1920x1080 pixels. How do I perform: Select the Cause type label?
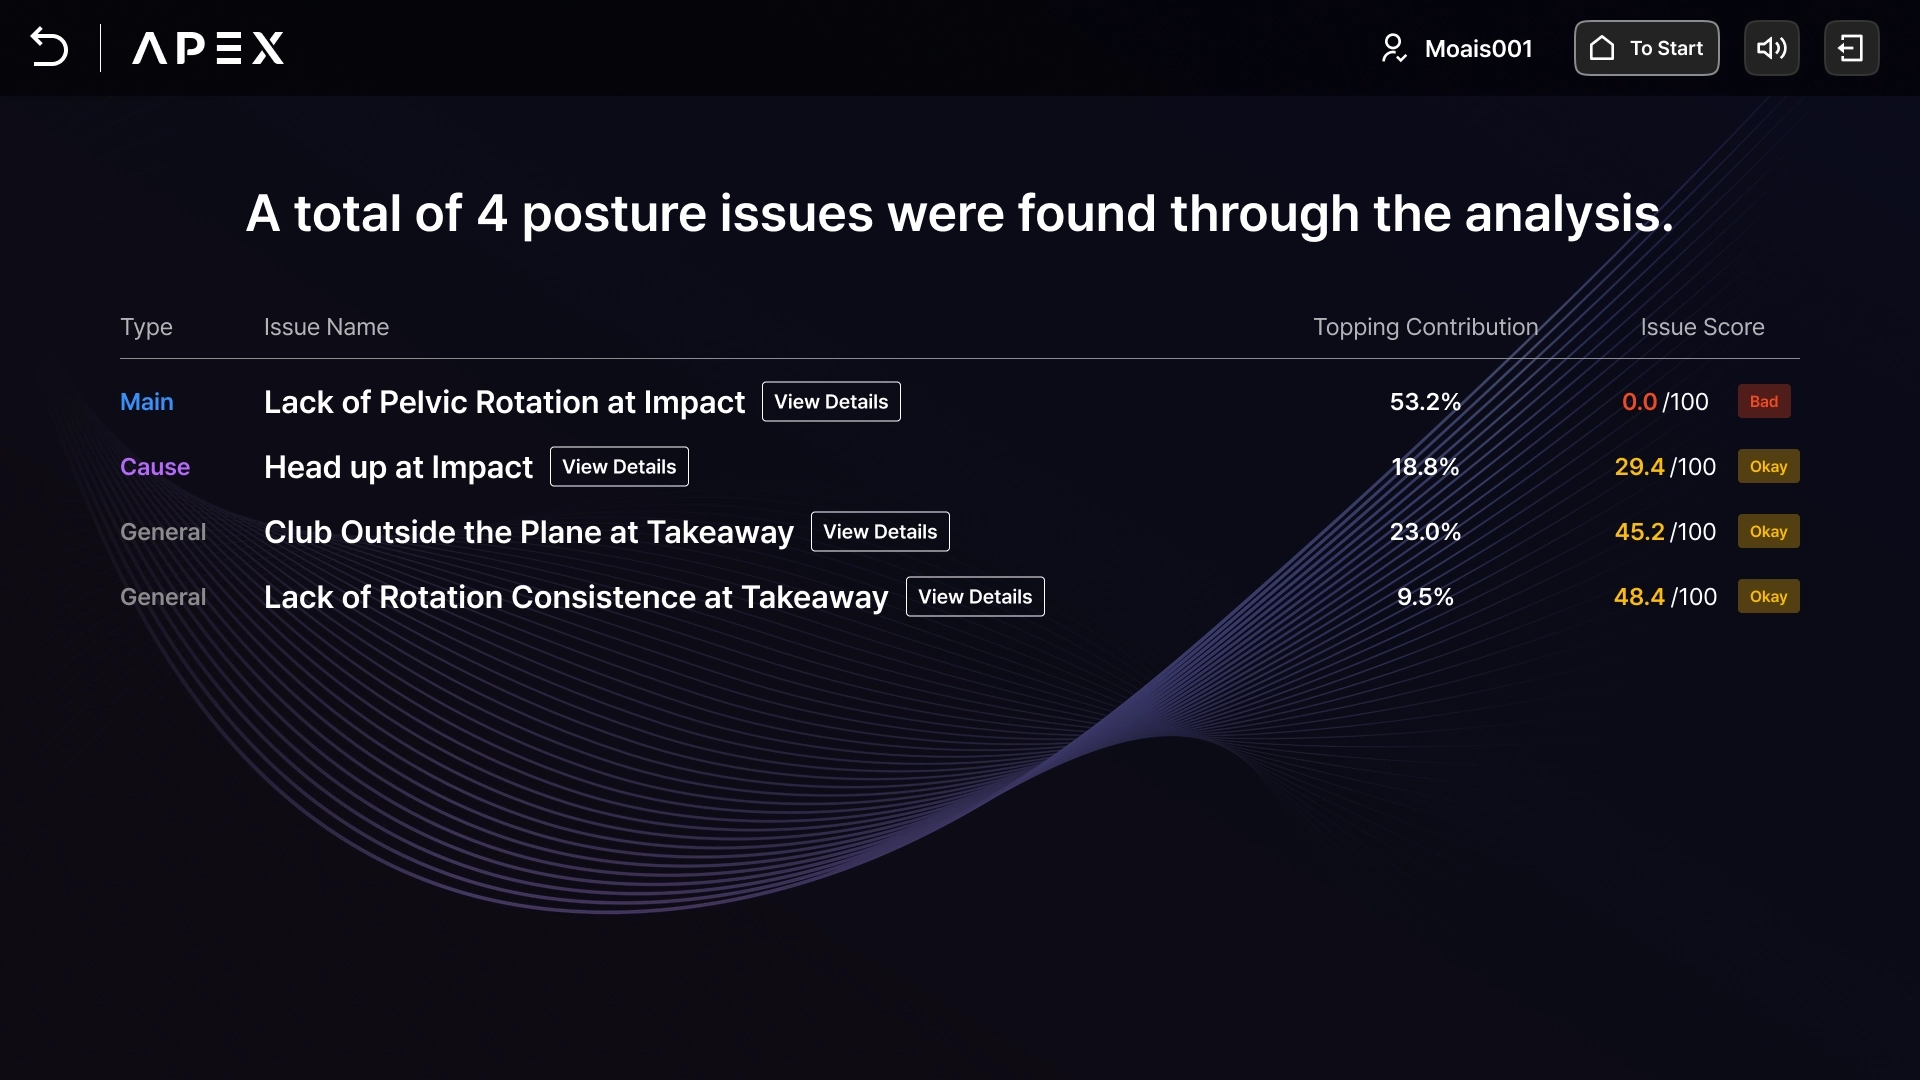155,467
